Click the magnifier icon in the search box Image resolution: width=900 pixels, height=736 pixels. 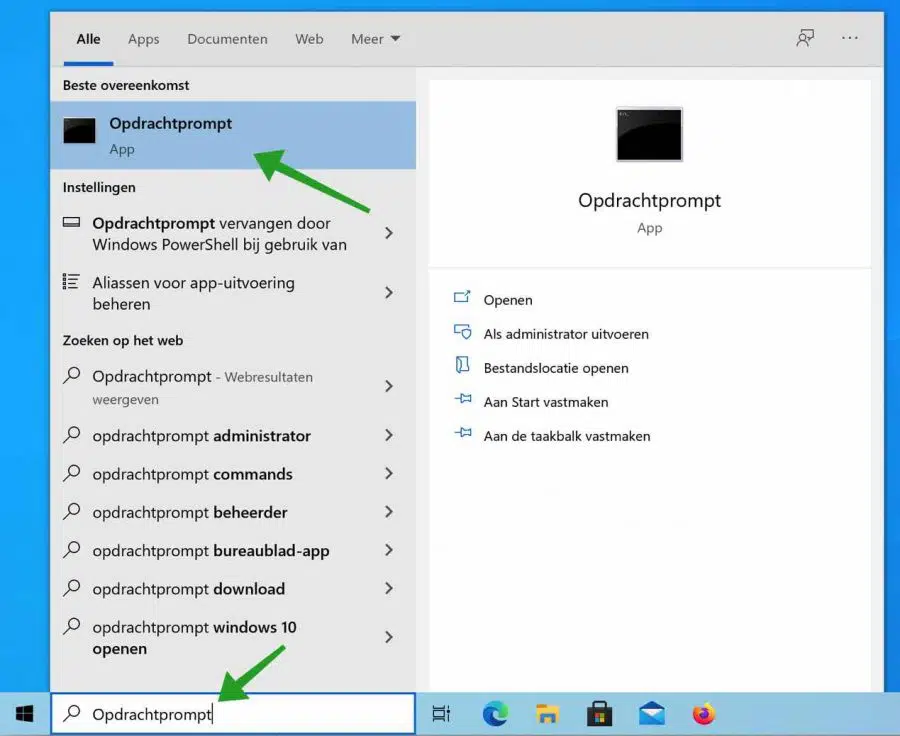(72, 713)
